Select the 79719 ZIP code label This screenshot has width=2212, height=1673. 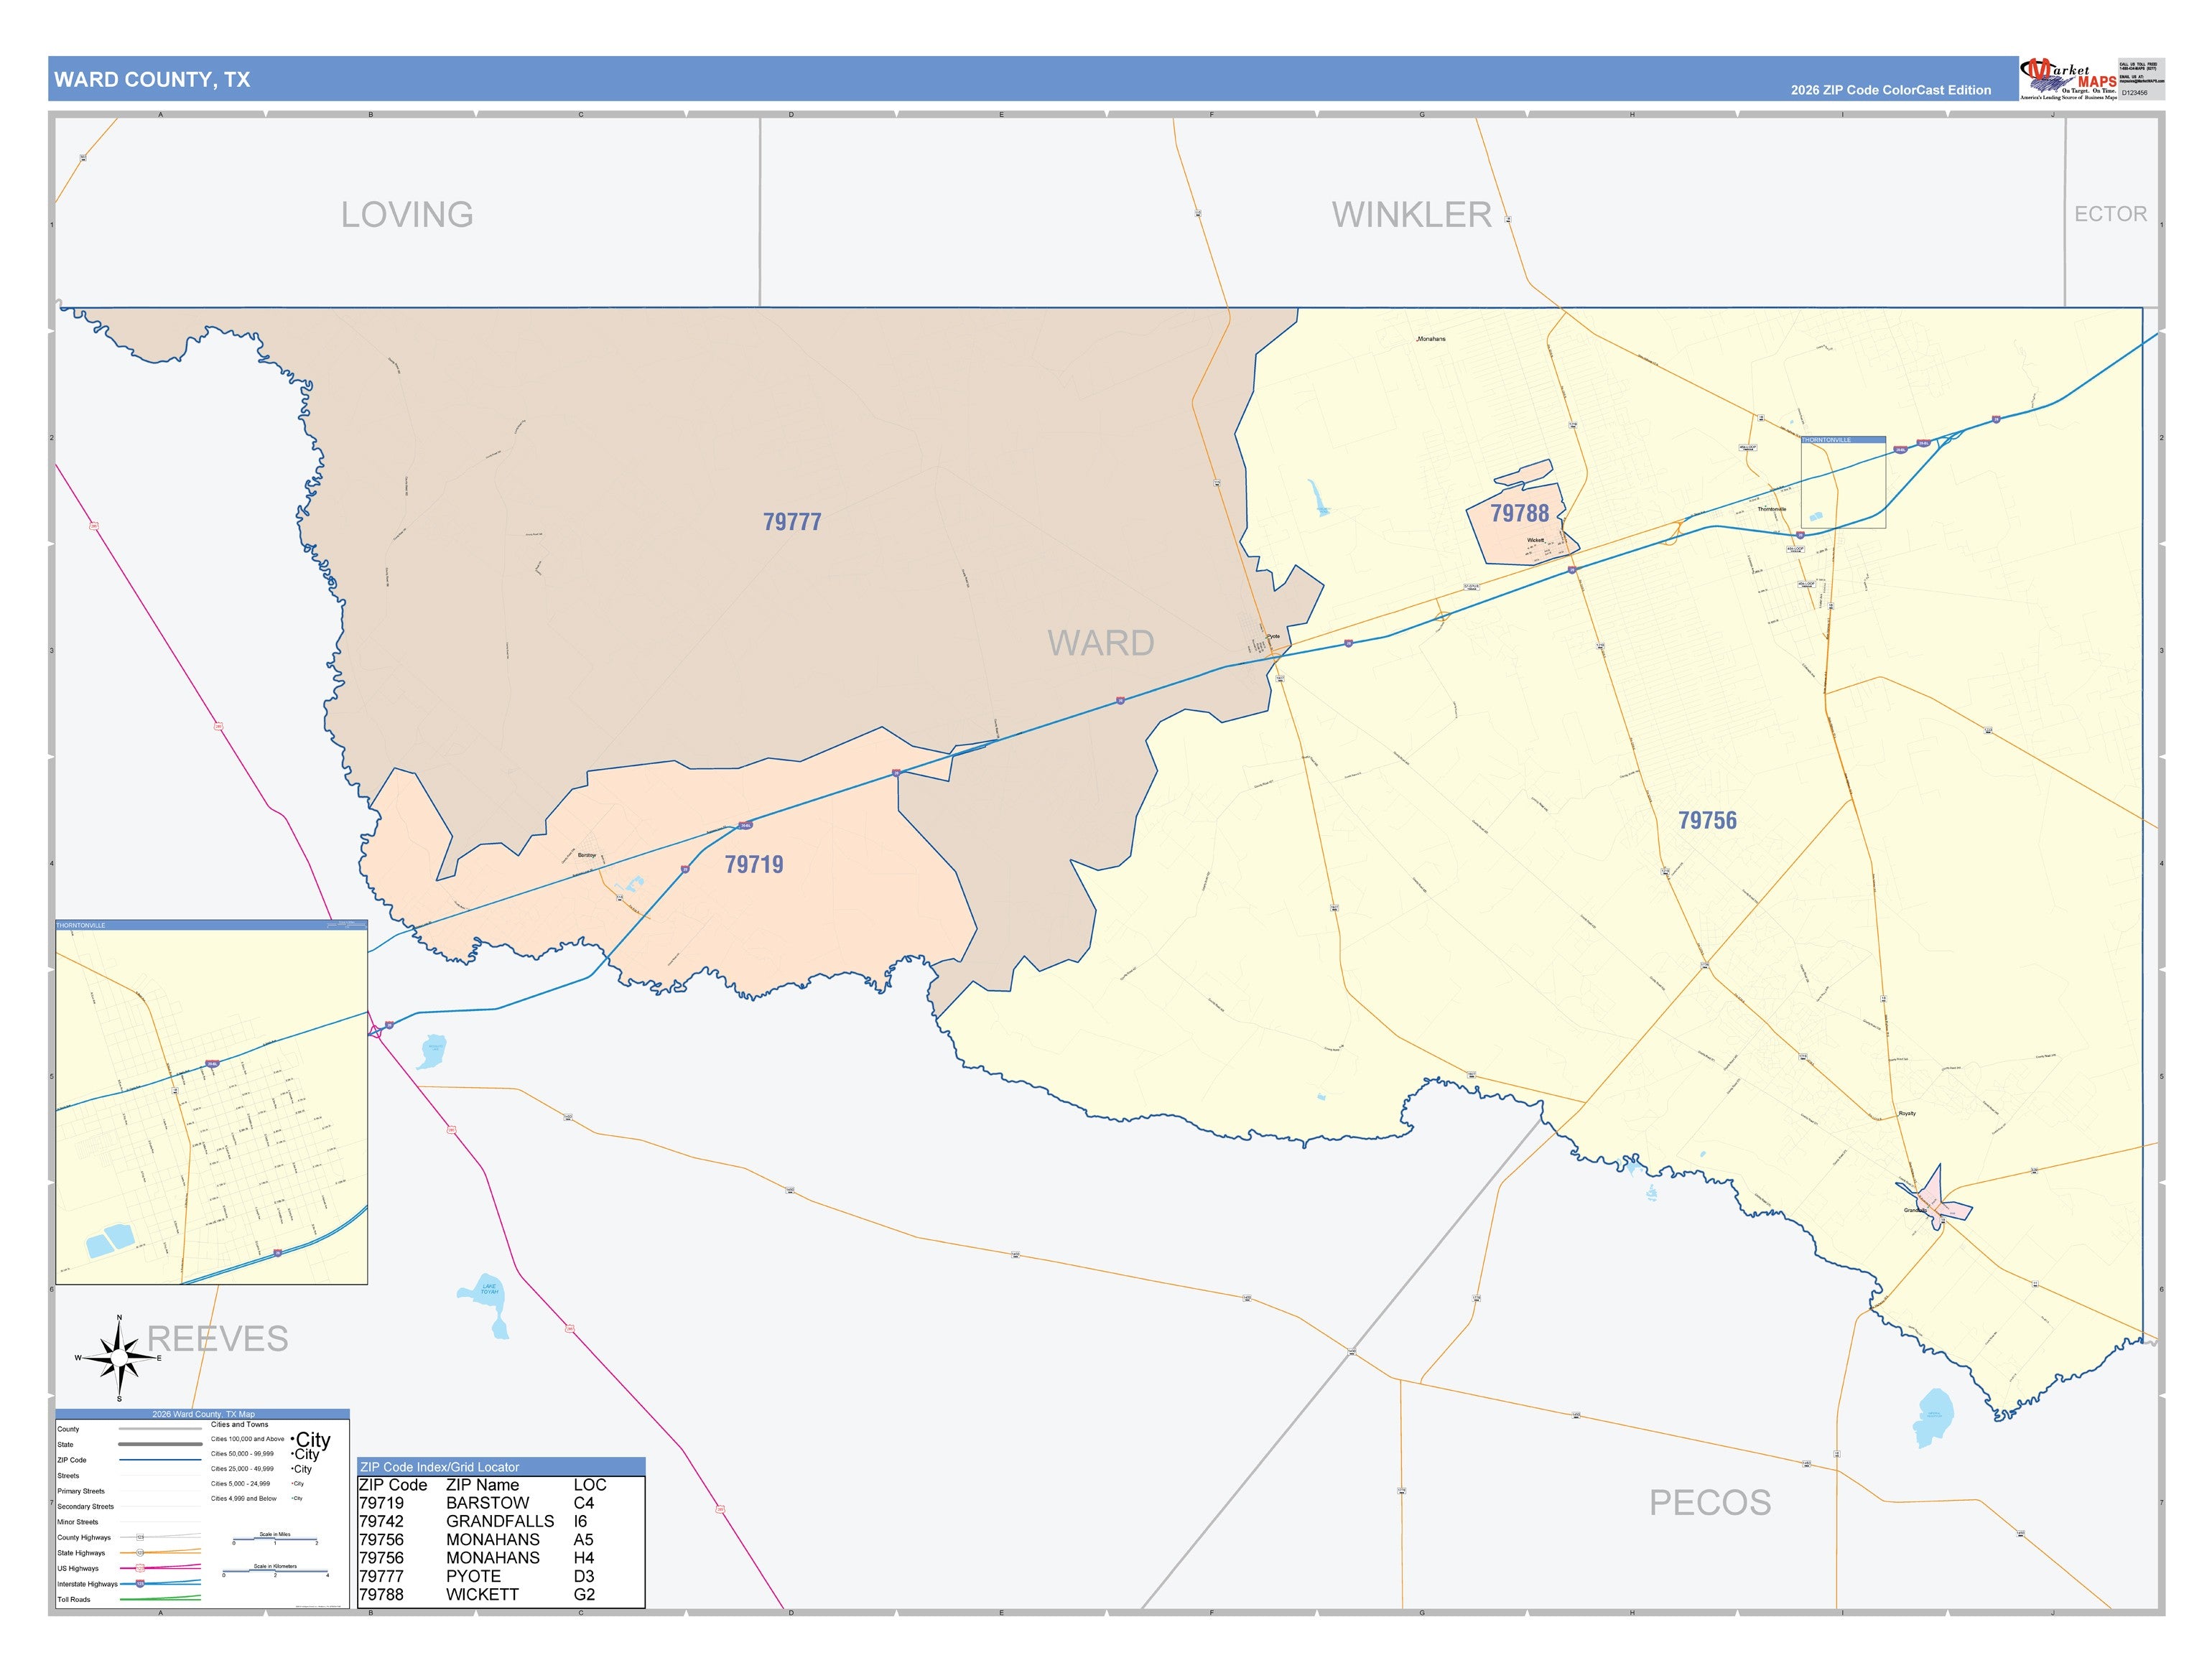coord(754,864)
